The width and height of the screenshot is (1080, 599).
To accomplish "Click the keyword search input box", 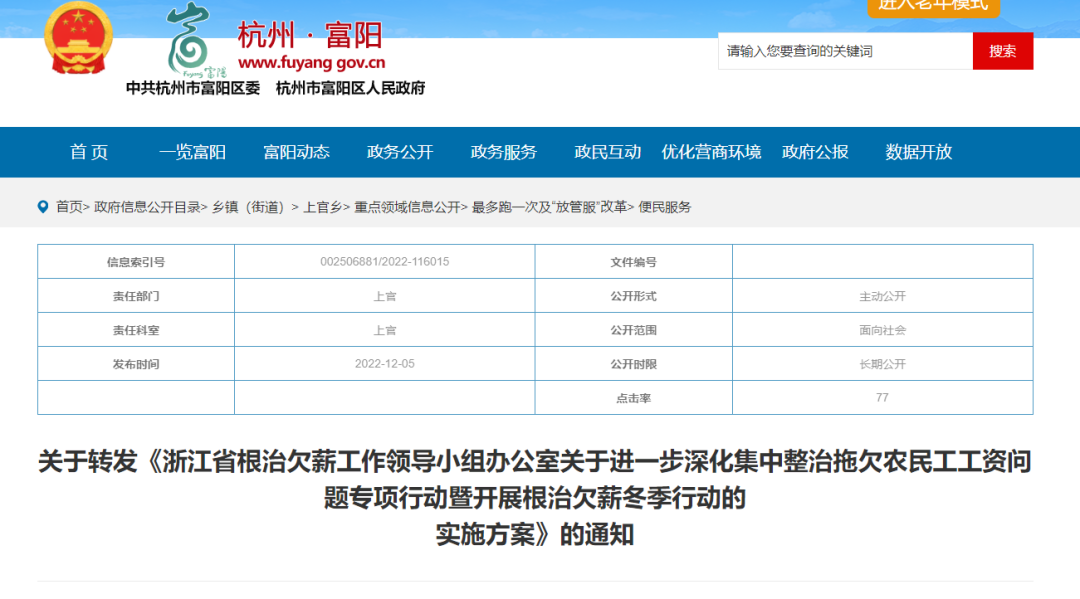I will click(843, 50).
